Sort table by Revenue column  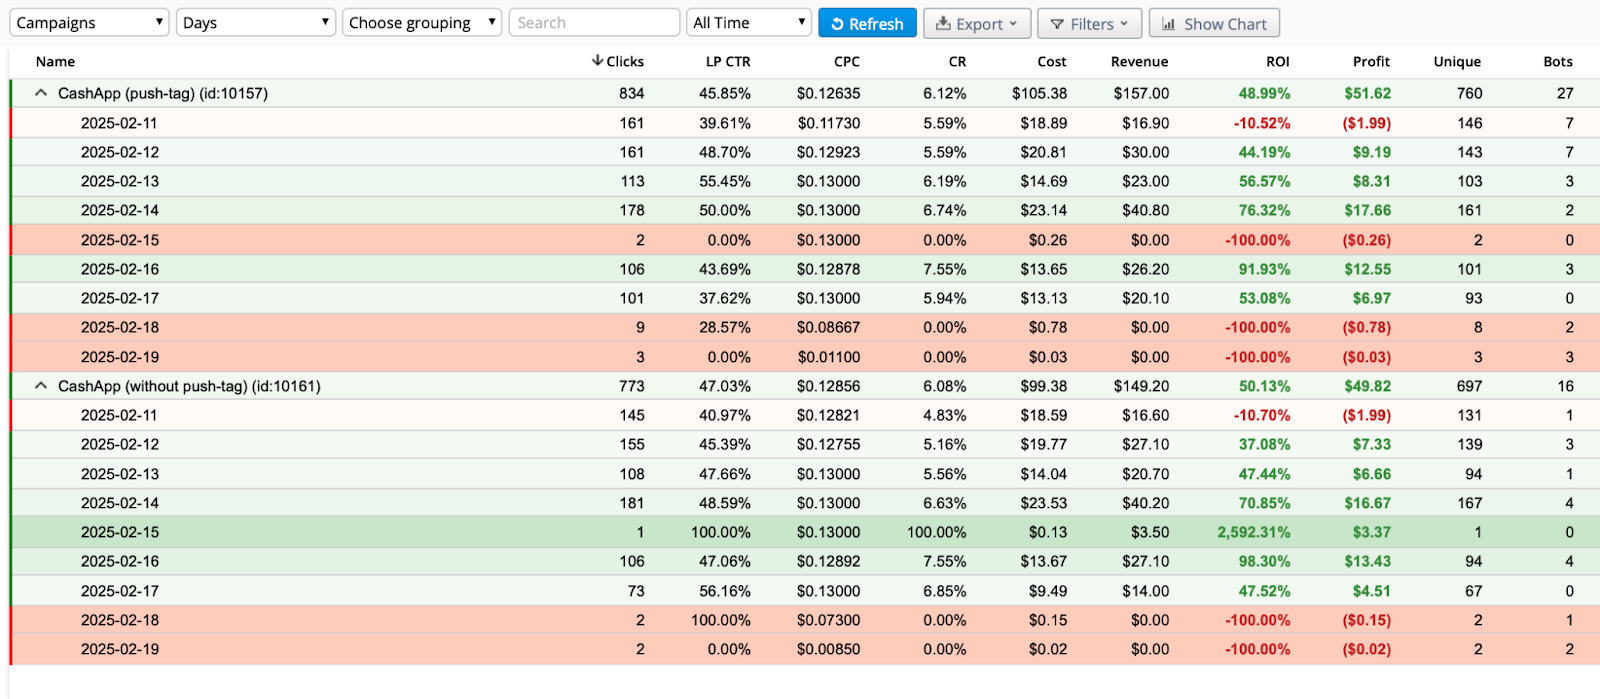(x=1139, y=61)
